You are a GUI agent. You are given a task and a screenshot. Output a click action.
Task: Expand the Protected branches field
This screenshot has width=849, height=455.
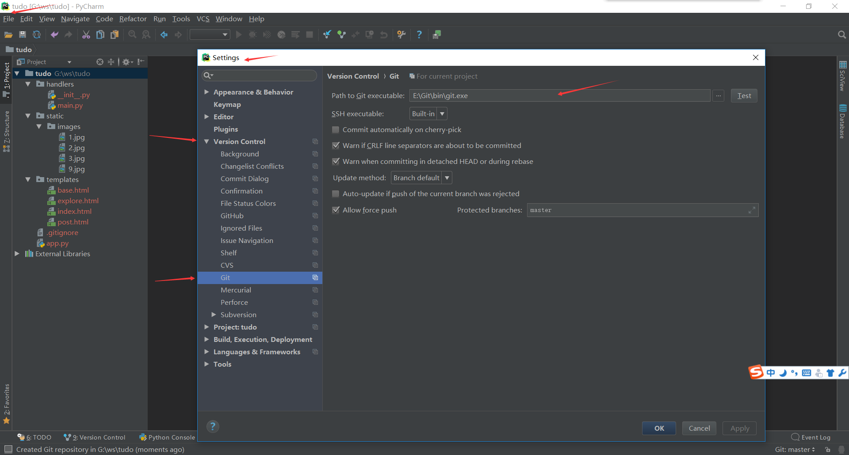pos(752,210)
